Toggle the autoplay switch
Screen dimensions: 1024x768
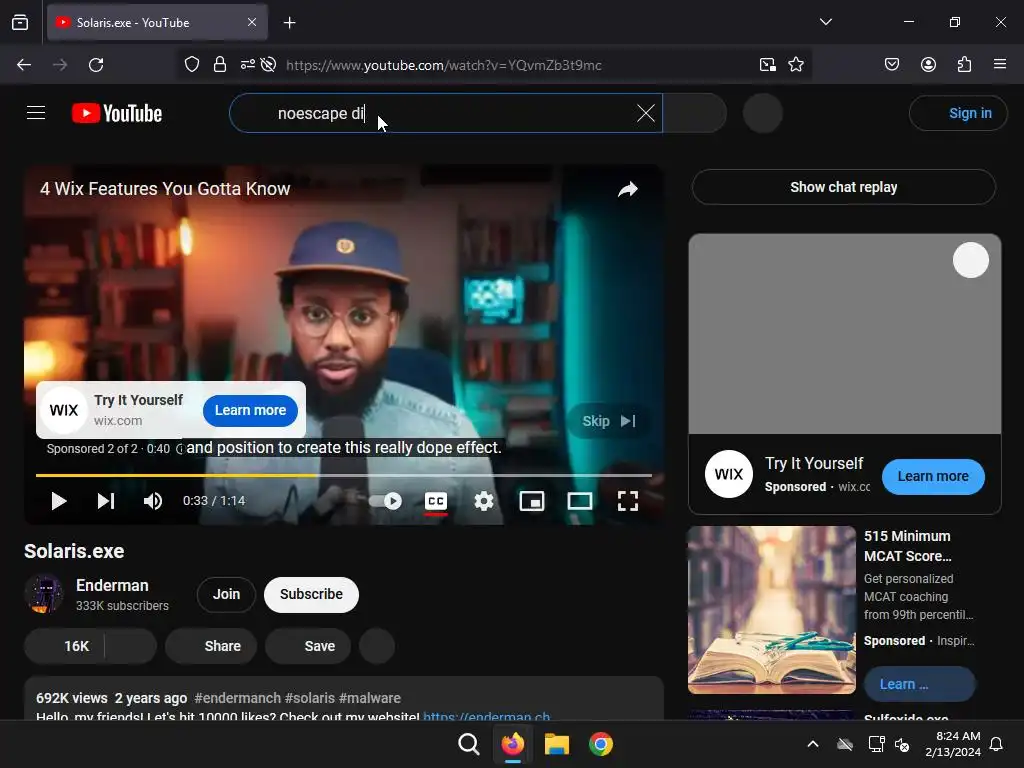click(385, 501)
